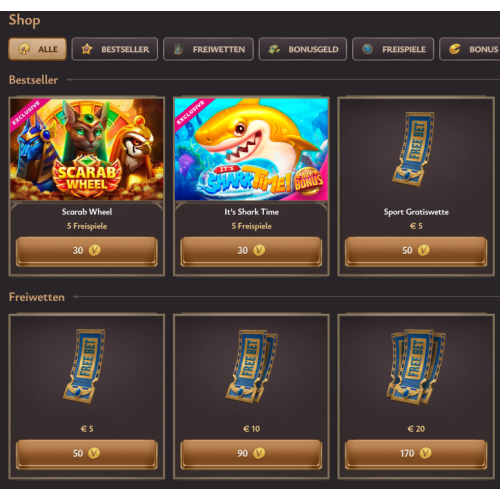Click the Scarab Wheel game thumbnail
The height and width of the screenshot is (500, 500).
(87, 149)
